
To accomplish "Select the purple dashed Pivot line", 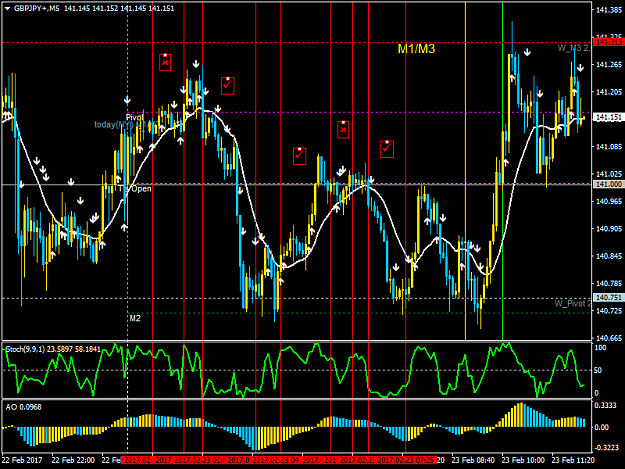I will point(359,112).
